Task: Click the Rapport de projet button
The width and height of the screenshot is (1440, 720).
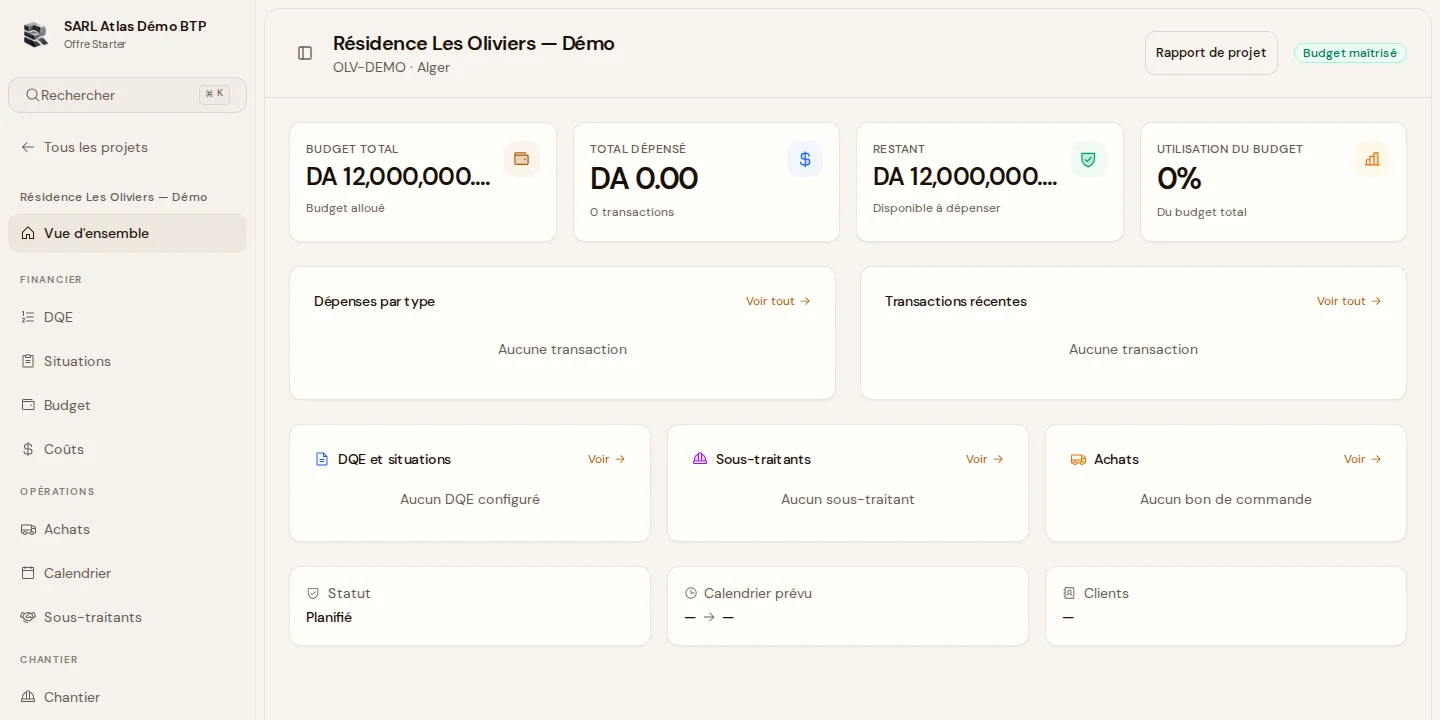Action: click(1211, 53)
